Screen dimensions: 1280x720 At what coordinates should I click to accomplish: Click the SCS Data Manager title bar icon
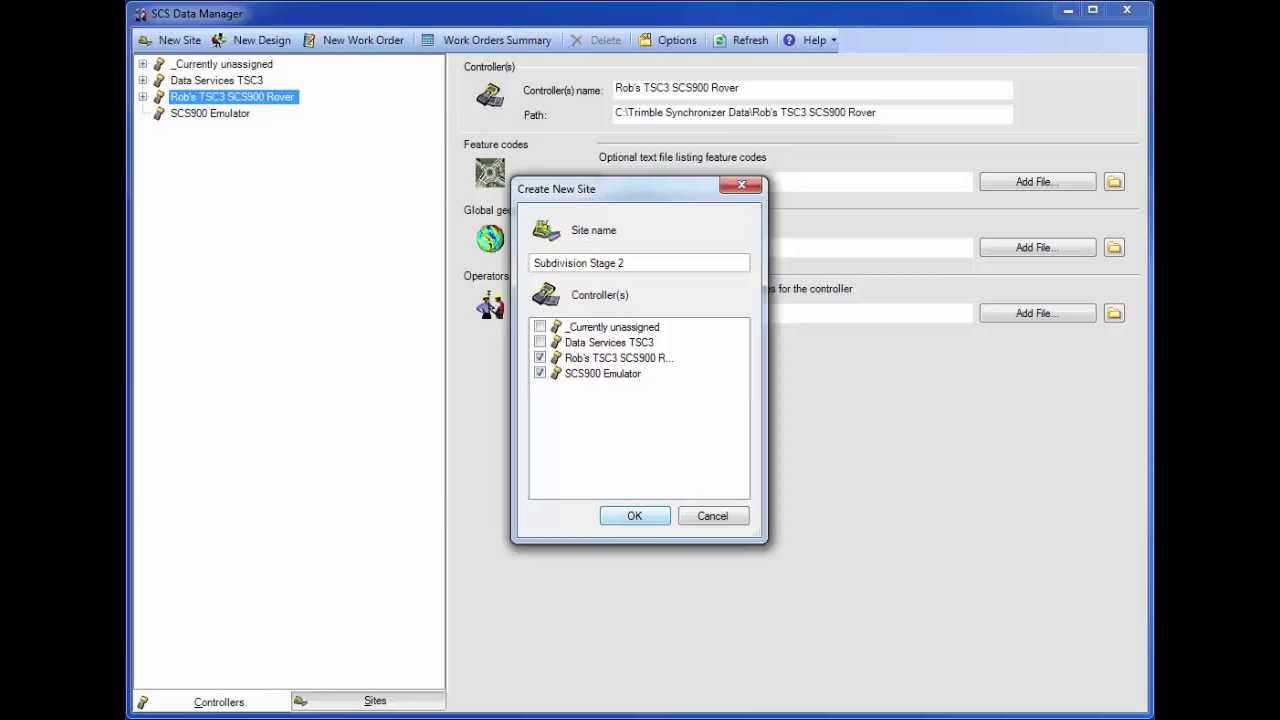141,14
